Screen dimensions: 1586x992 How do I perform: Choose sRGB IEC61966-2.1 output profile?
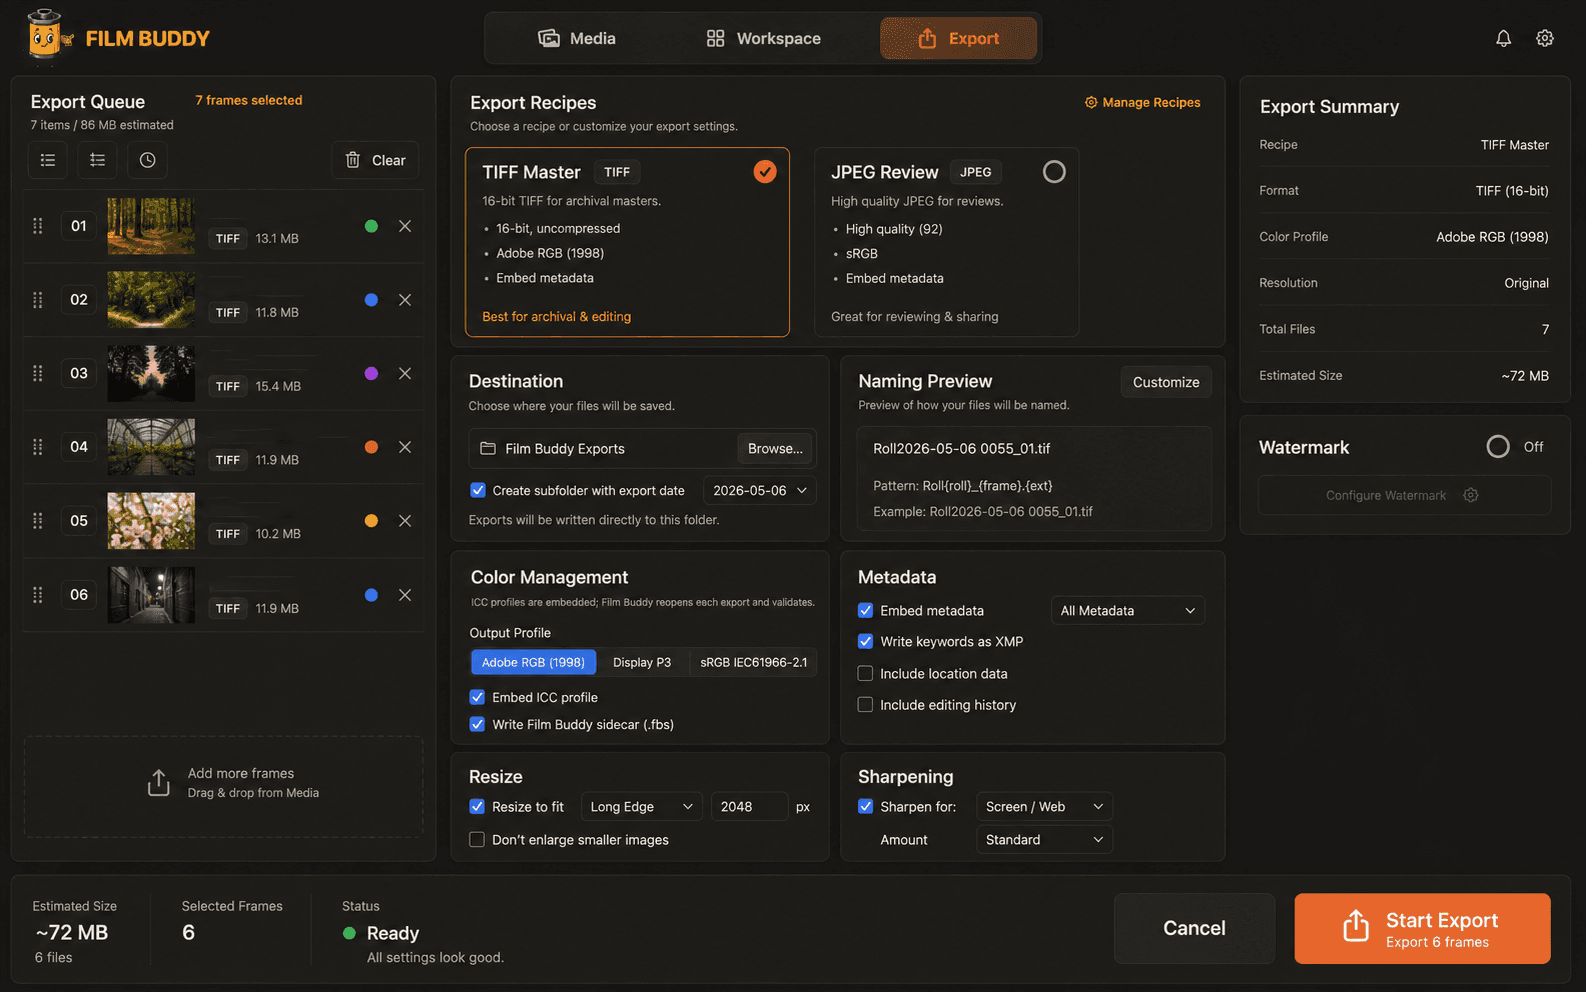pyautogui.click(x=753, y=662)
